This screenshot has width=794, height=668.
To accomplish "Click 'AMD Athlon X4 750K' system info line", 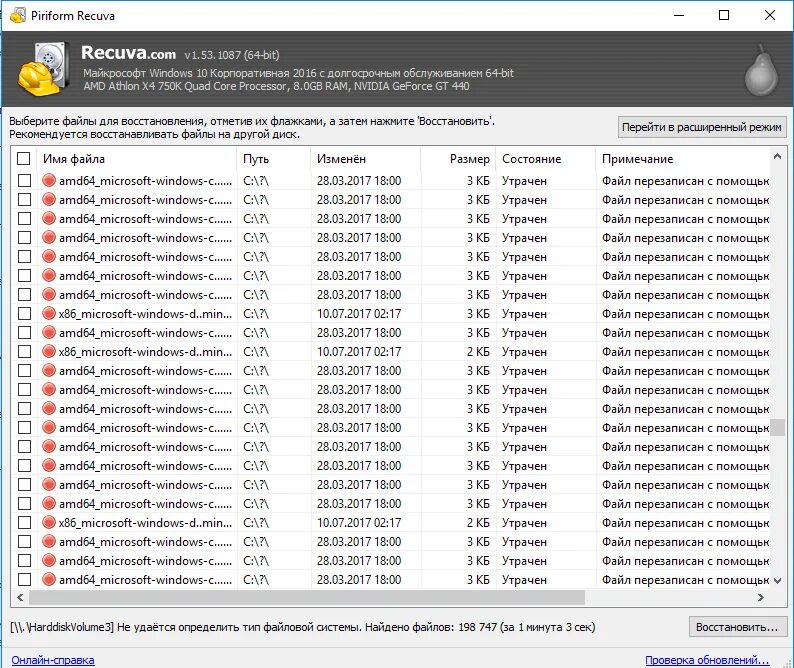I will pyautogui.click(x=276, y=86).
